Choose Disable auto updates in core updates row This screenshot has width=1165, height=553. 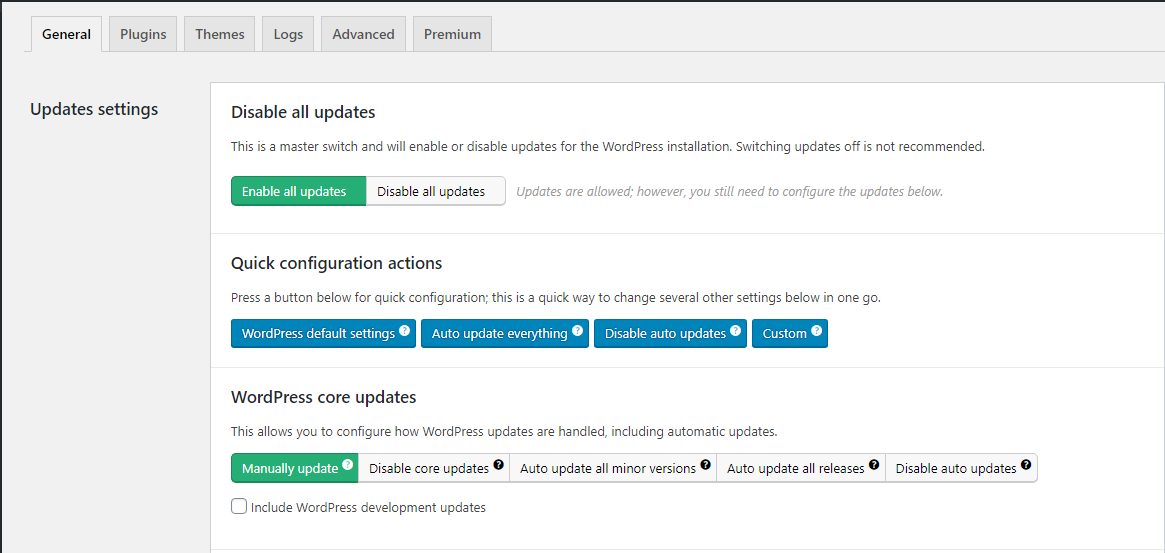pyautogui.click(x=961, y=468)
